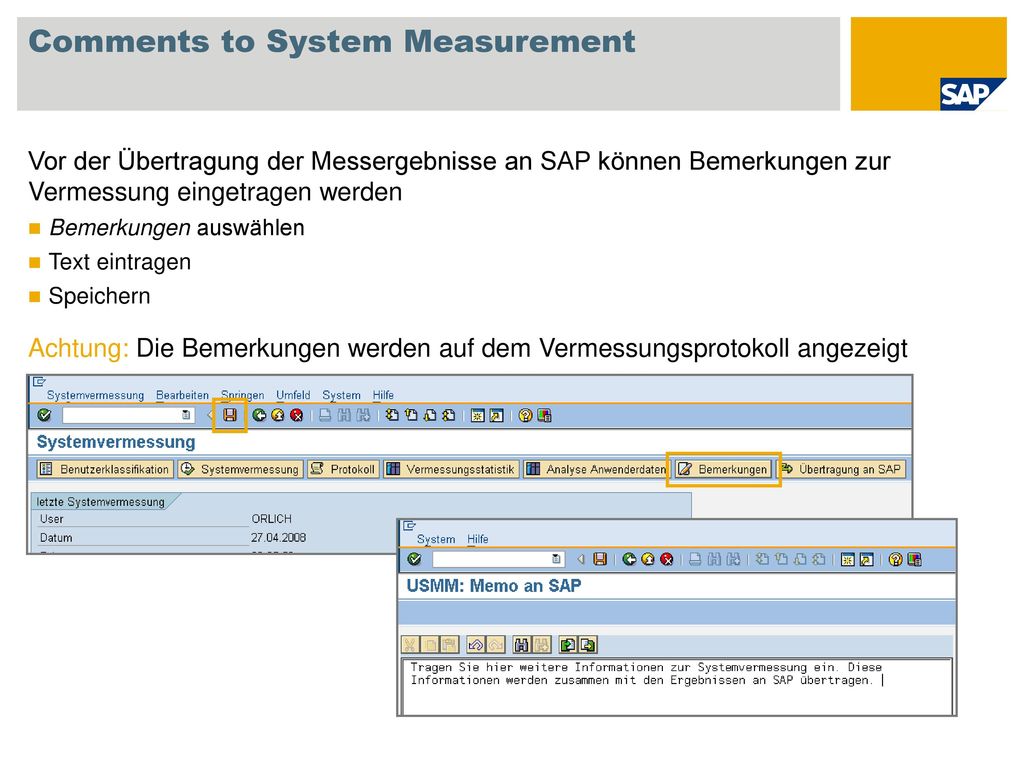1024x768 pixels.
Task: Click the Copy icon in memo editor toolbar
Action: coord(430,645)
